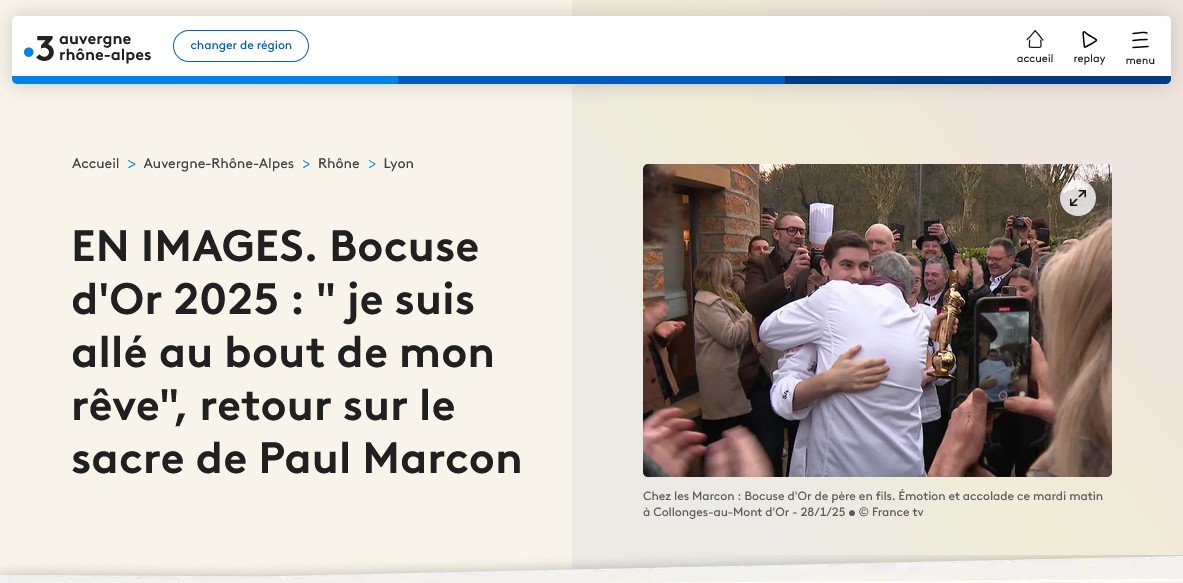Click the Bocuse d'Or 2025 article headline
Screen dimensions: 1183x583
point(297,352)
